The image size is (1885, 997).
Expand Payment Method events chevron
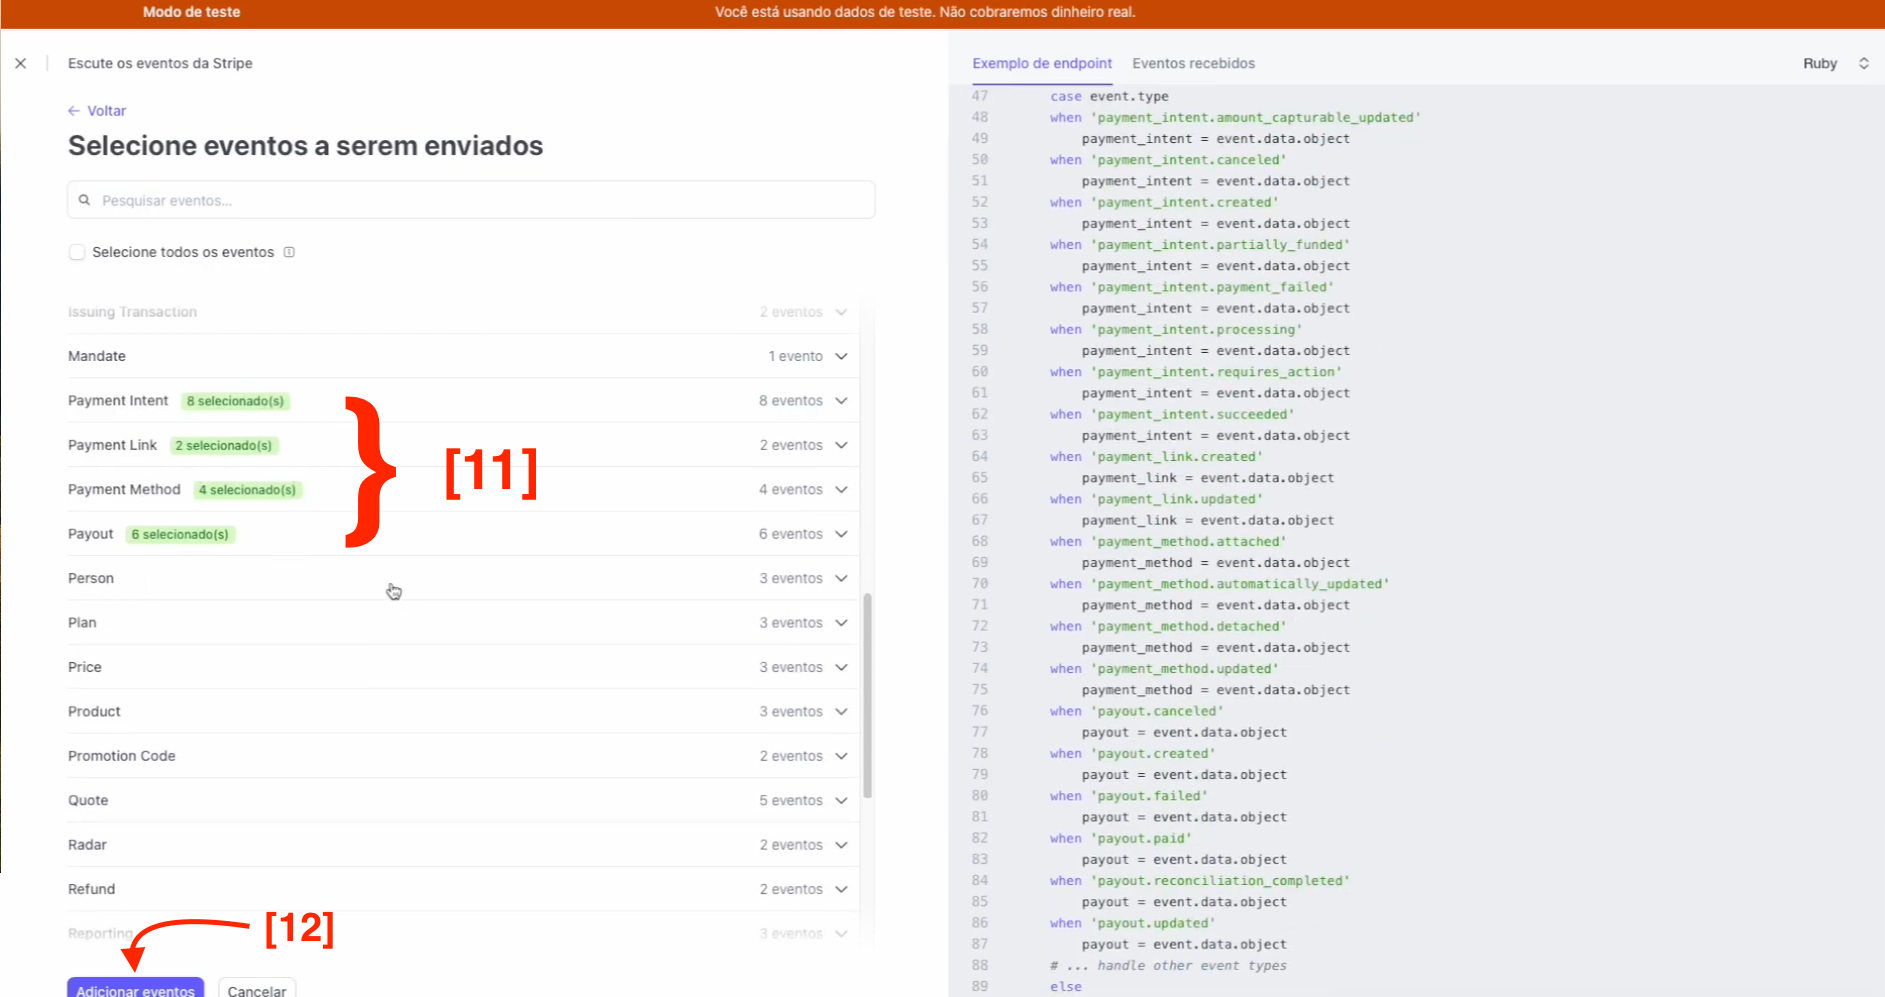[x=841, y=490]
